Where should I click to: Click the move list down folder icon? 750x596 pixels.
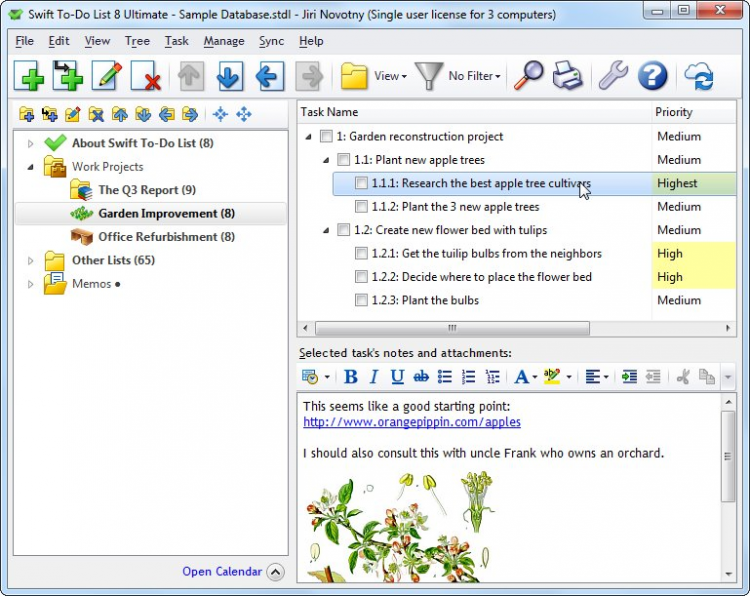pos(143,114)
